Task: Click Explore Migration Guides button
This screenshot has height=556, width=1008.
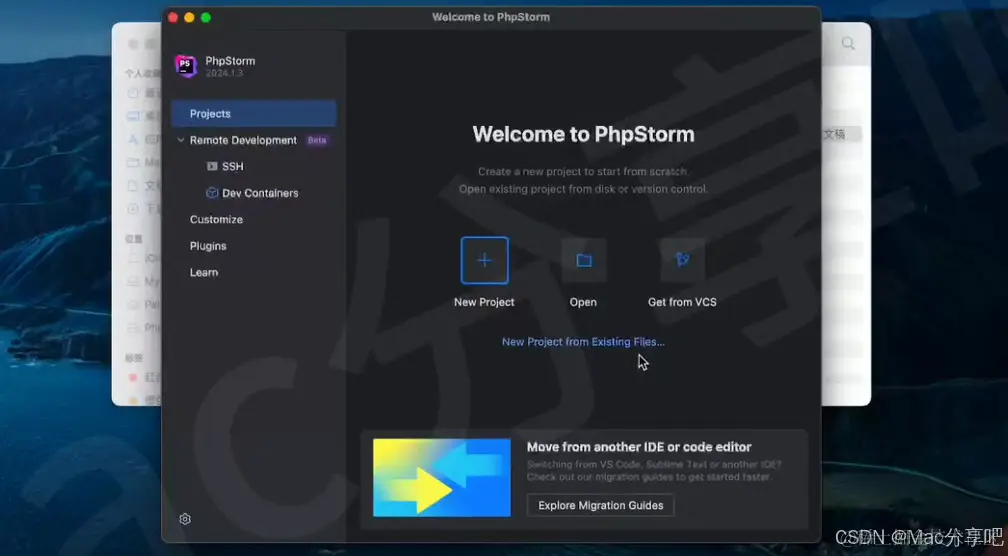Action: click(600, 505)
